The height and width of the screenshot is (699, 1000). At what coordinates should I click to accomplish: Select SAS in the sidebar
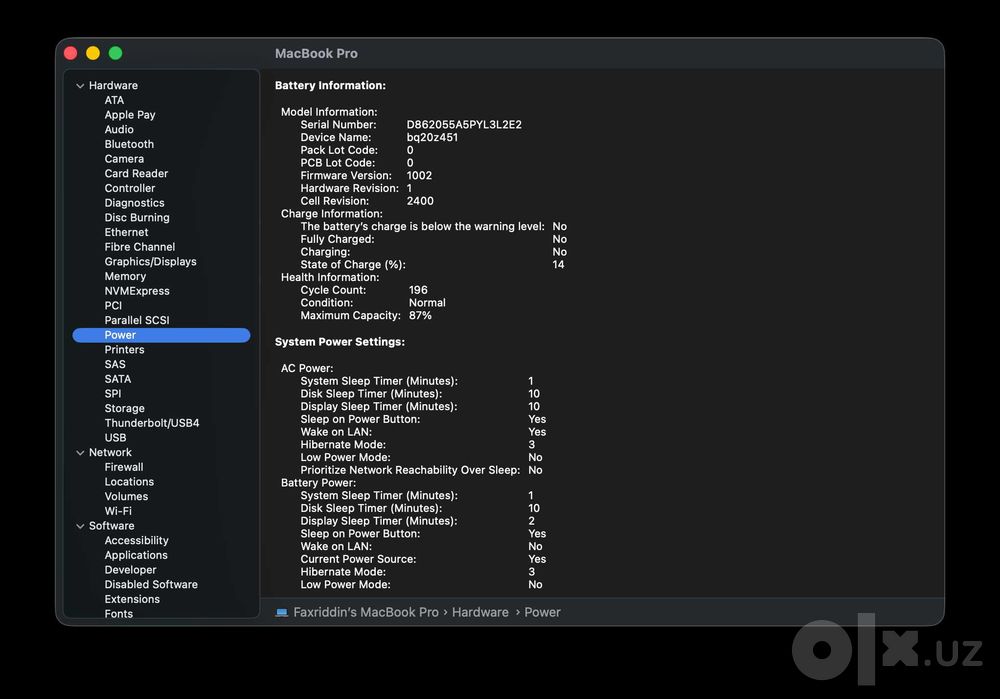click(115, 364)
